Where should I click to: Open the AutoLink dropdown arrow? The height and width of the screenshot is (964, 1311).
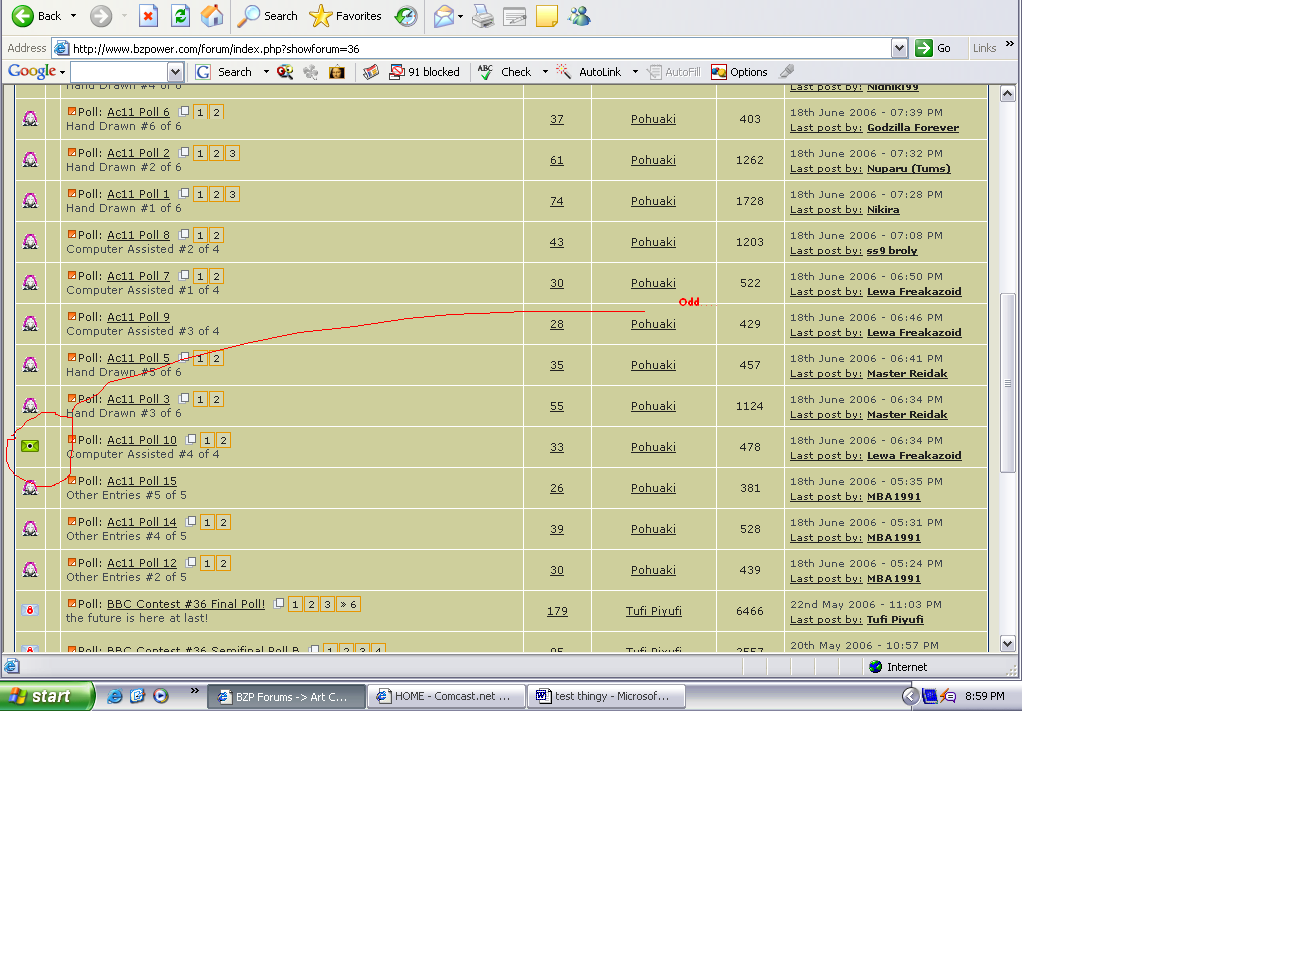(x=635, y=72)
